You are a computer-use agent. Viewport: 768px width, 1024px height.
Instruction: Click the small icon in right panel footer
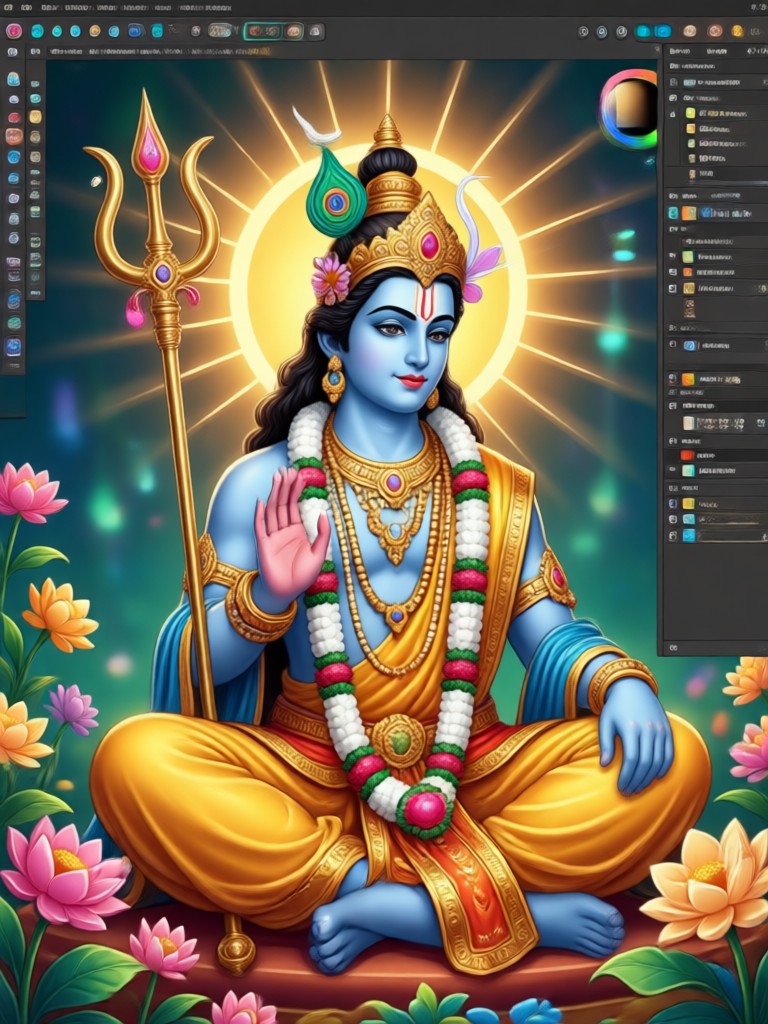(x=673, y=648)
